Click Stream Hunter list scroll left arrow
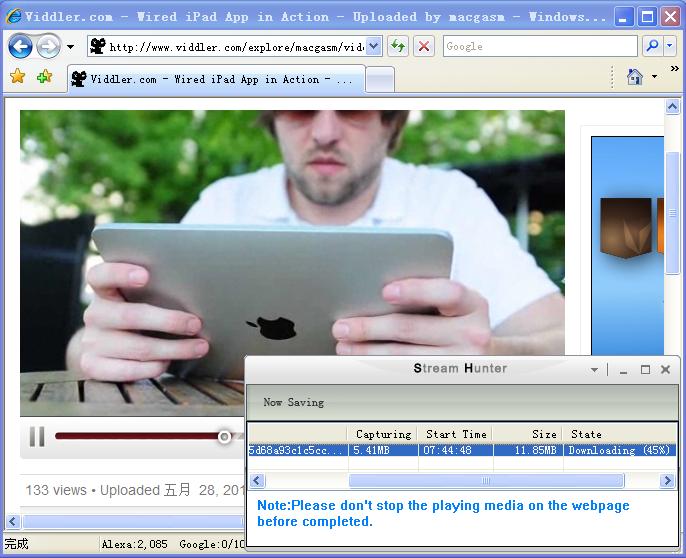The width and height of the screenshot is (686, 558). click(x=257, y=481)
